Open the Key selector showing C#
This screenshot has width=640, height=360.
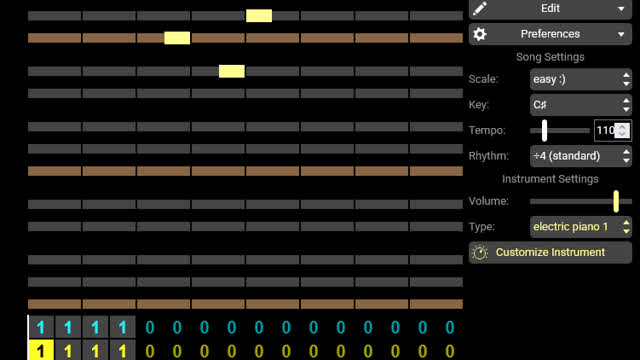click(x=580, y=105)
